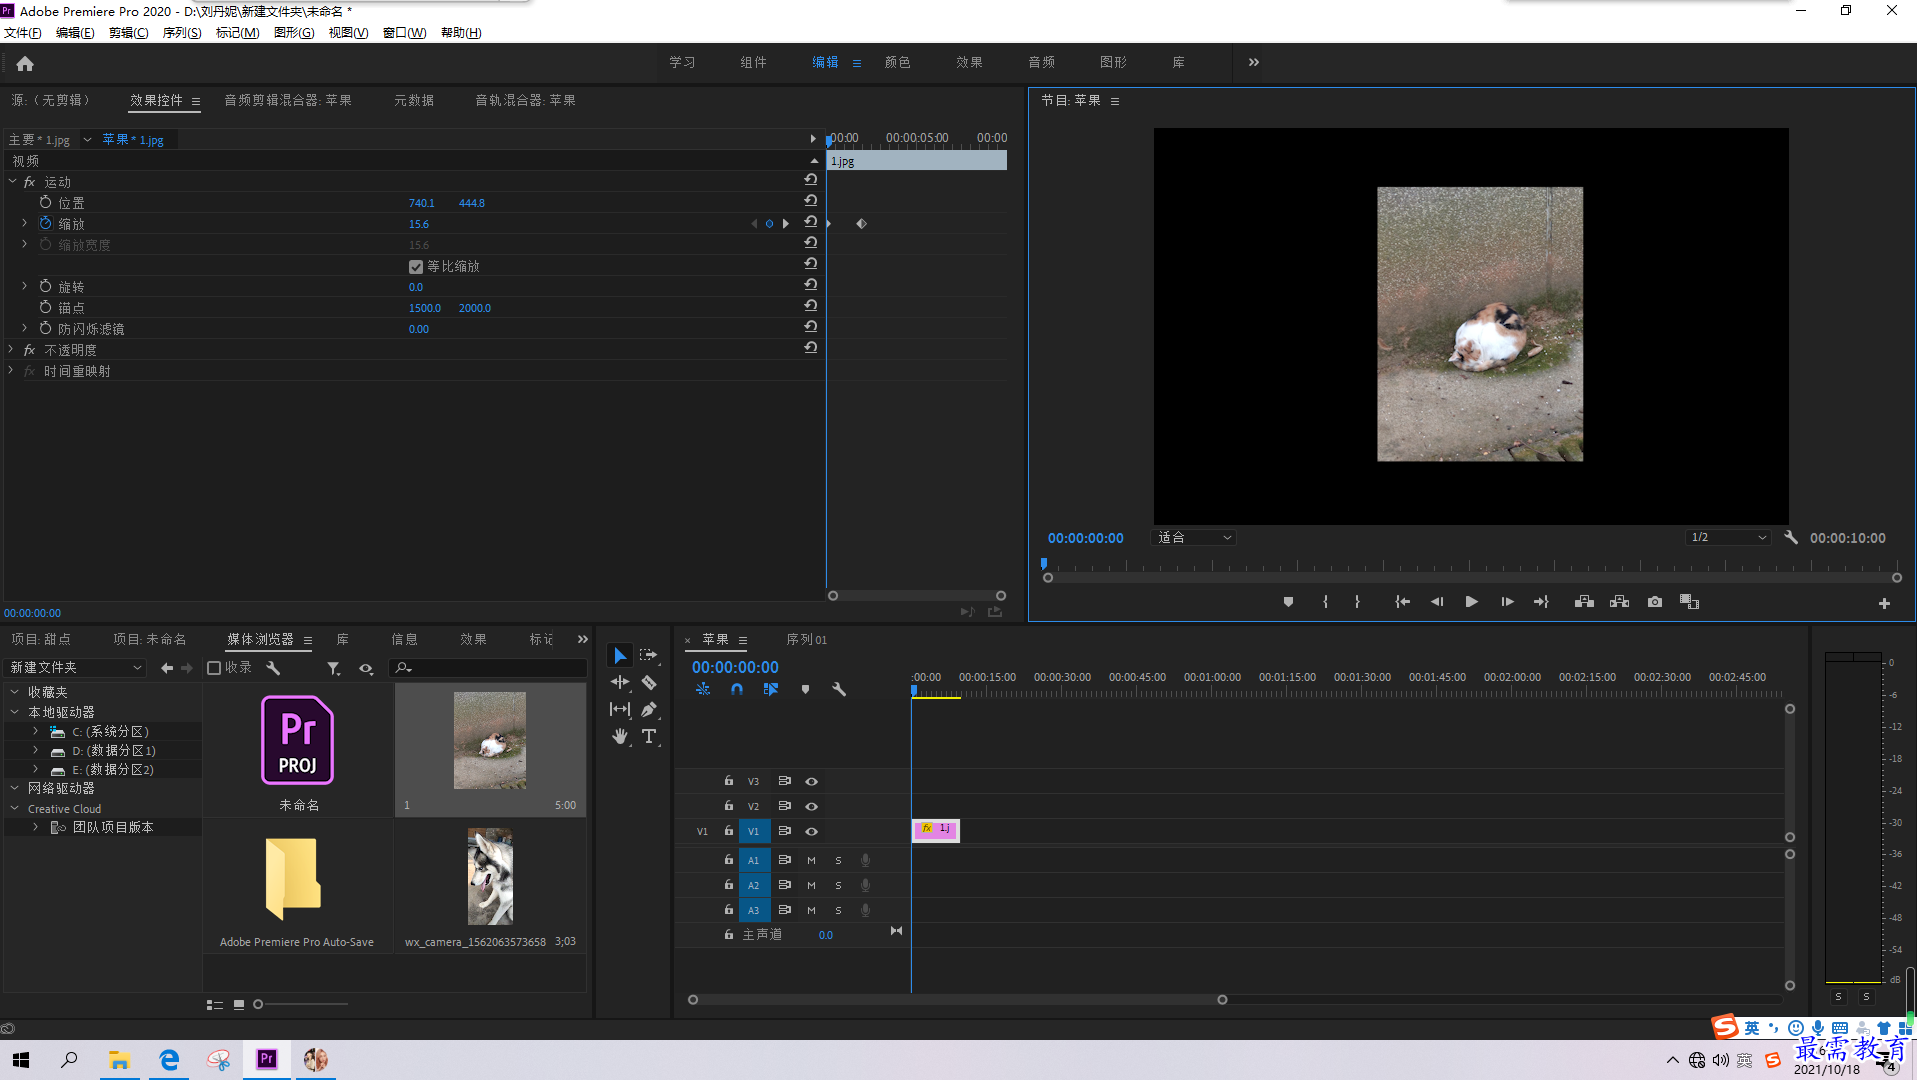The width and height of the screenshot is (1917, 1080).
Task: Select the Slip tool
Action: [x=620, y=709]
